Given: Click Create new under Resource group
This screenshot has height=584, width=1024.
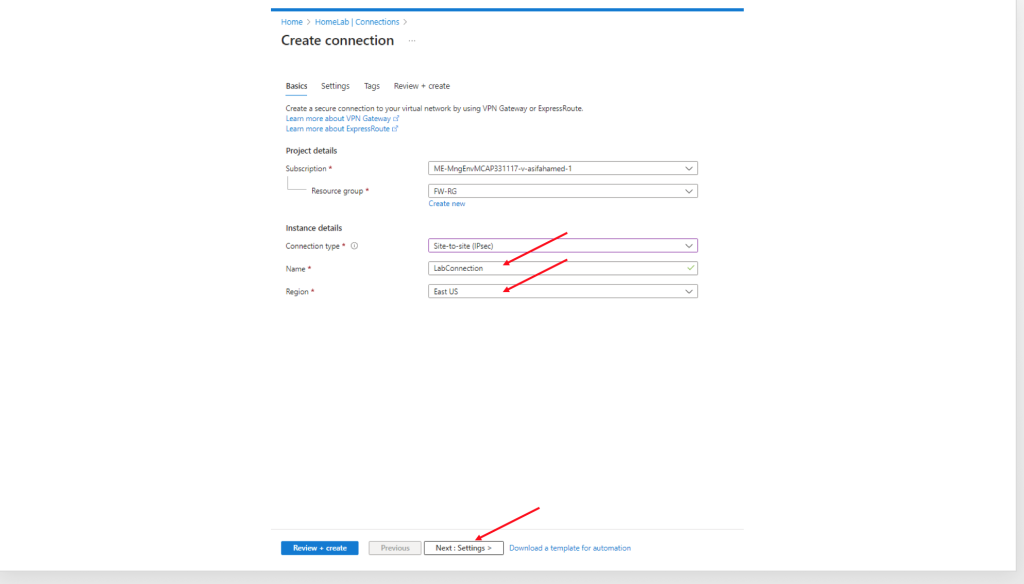Looking at the screenshot, I should tap(447, 204).
